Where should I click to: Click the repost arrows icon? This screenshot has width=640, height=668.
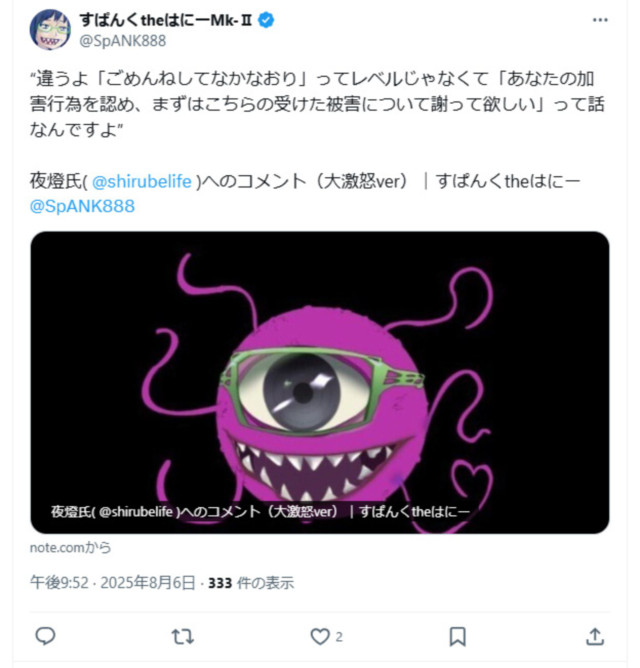[182, 637]
